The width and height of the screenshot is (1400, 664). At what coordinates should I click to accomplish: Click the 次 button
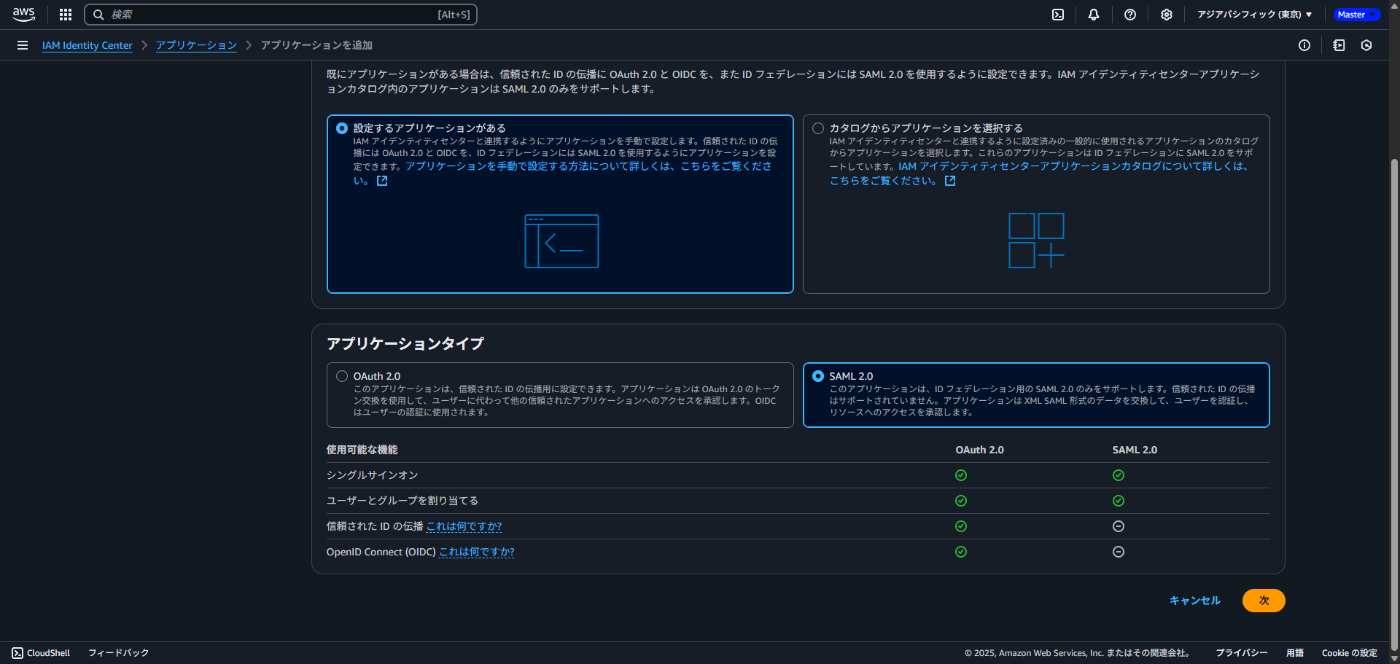pyautogui.click(x=1264, y=600)
